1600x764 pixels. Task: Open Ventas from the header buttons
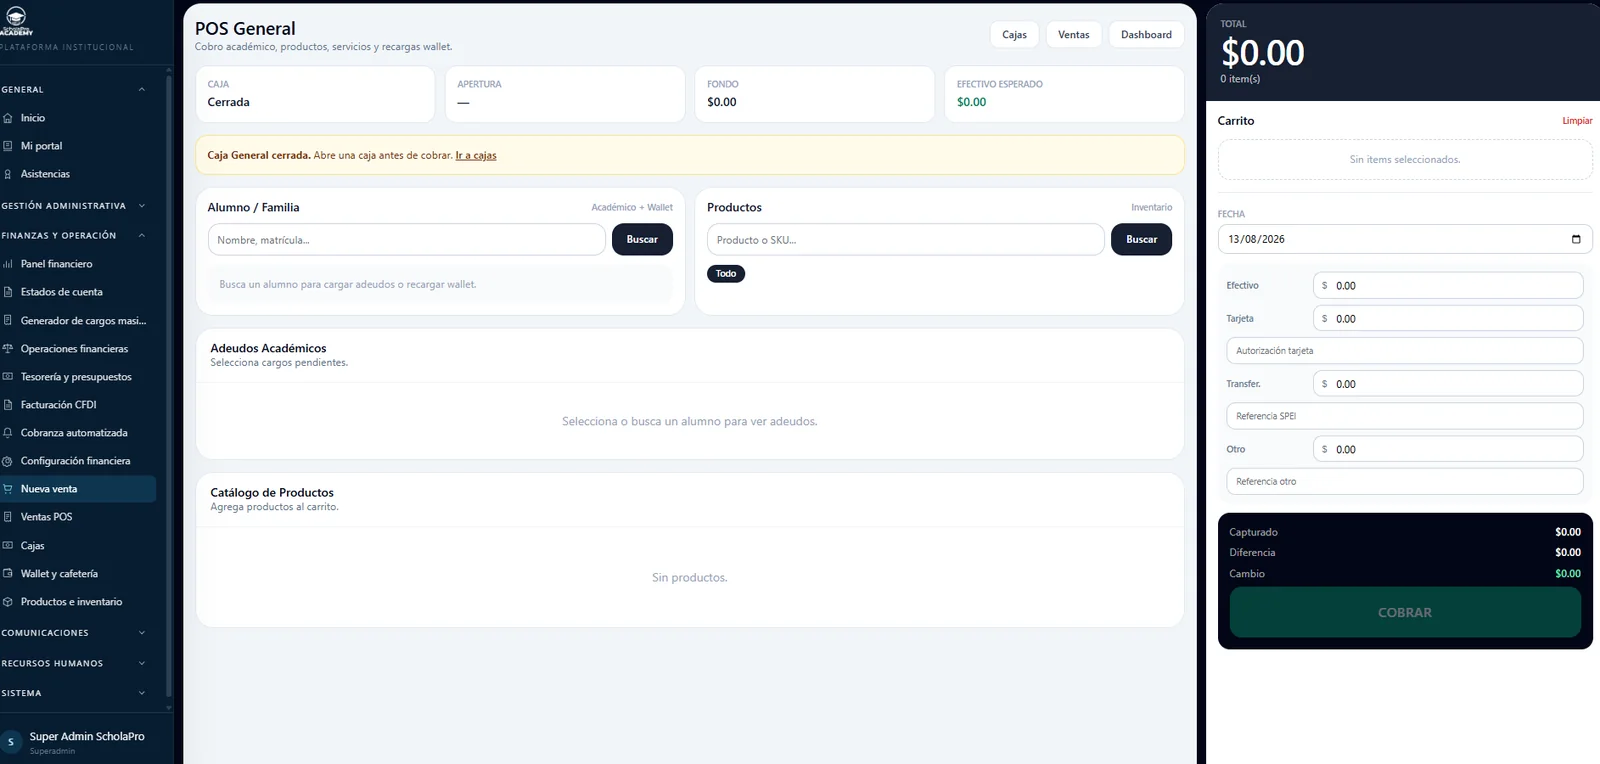[1074, 35]
